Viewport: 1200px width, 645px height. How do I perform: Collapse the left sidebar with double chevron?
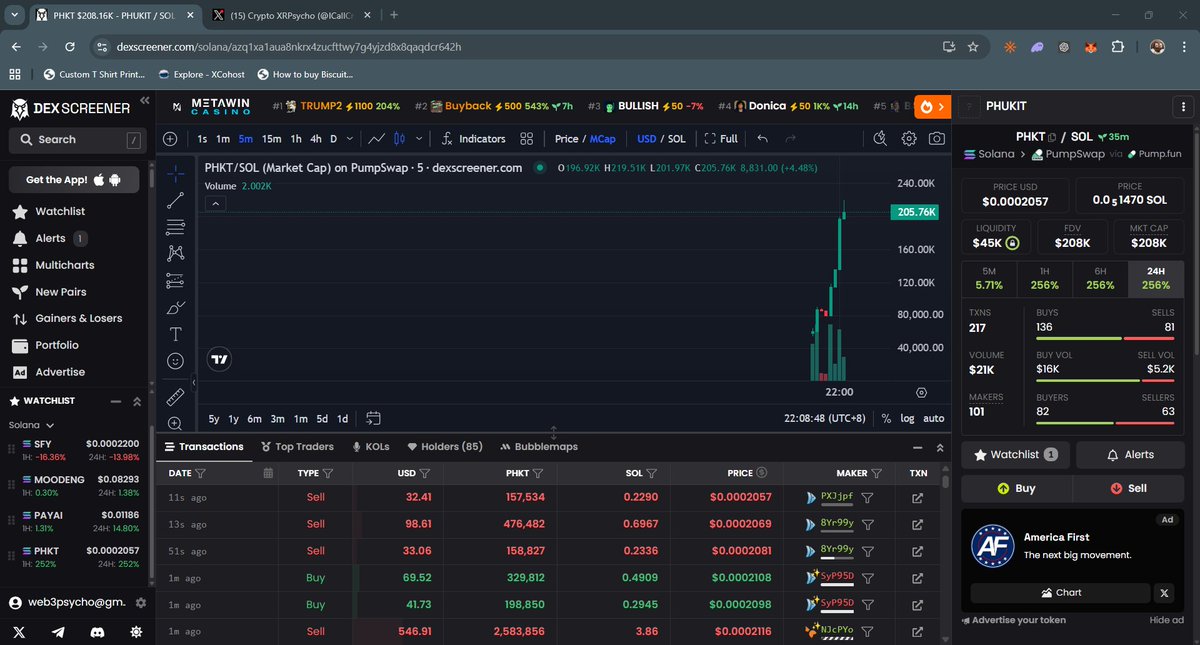[145, 100]
